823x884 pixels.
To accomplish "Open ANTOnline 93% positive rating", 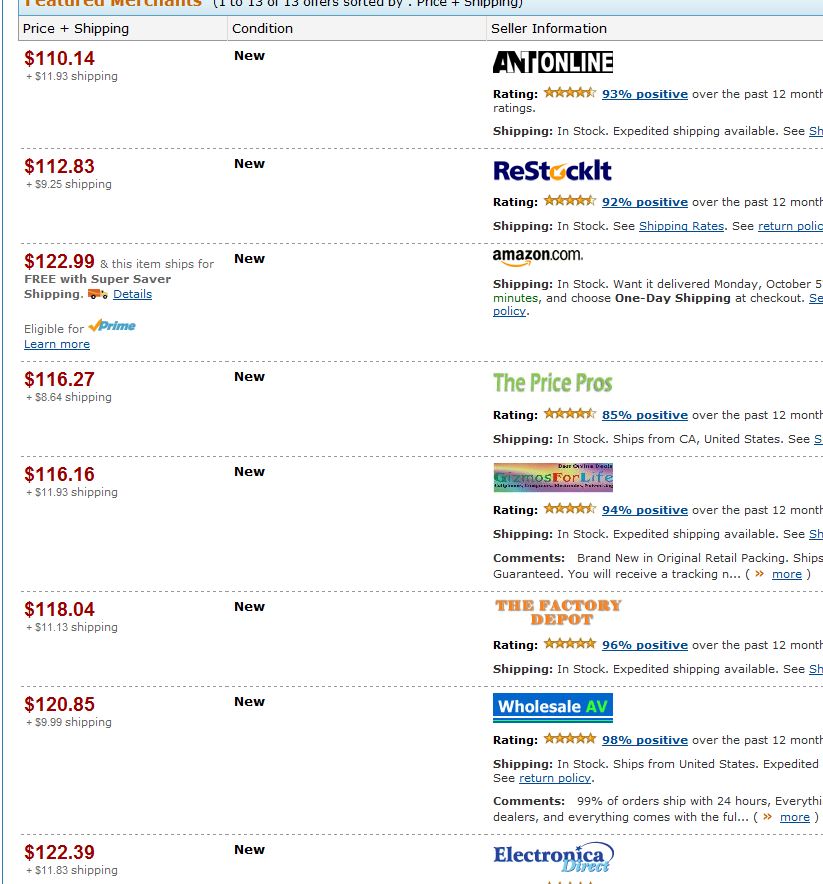I will 645,94.
